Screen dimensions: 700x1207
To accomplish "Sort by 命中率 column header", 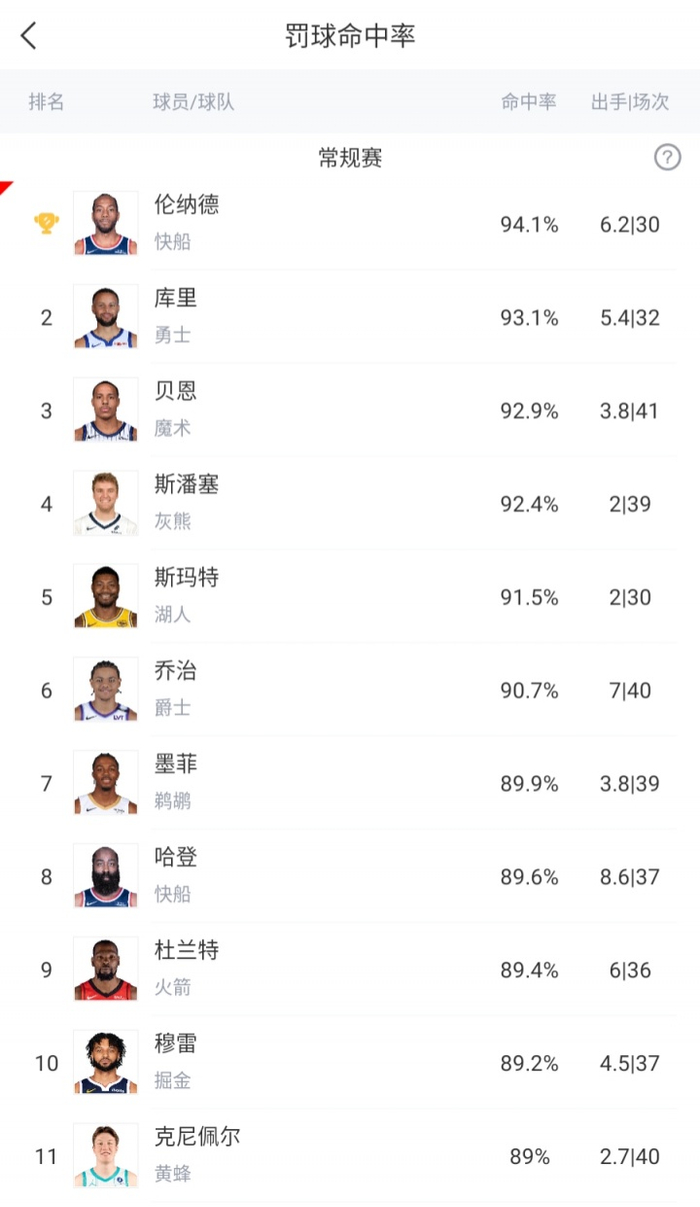I will 528,102.
